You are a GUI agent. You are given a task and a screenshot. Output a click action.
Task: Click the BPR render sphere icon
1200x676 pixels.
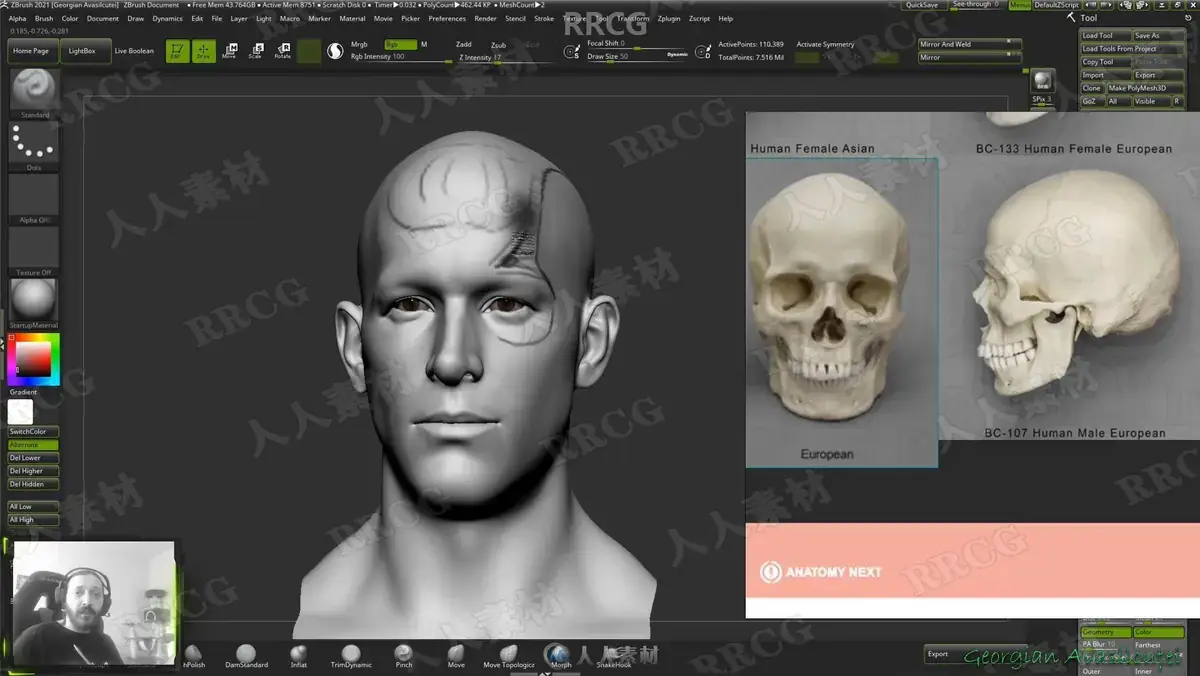click(1042, 81)
